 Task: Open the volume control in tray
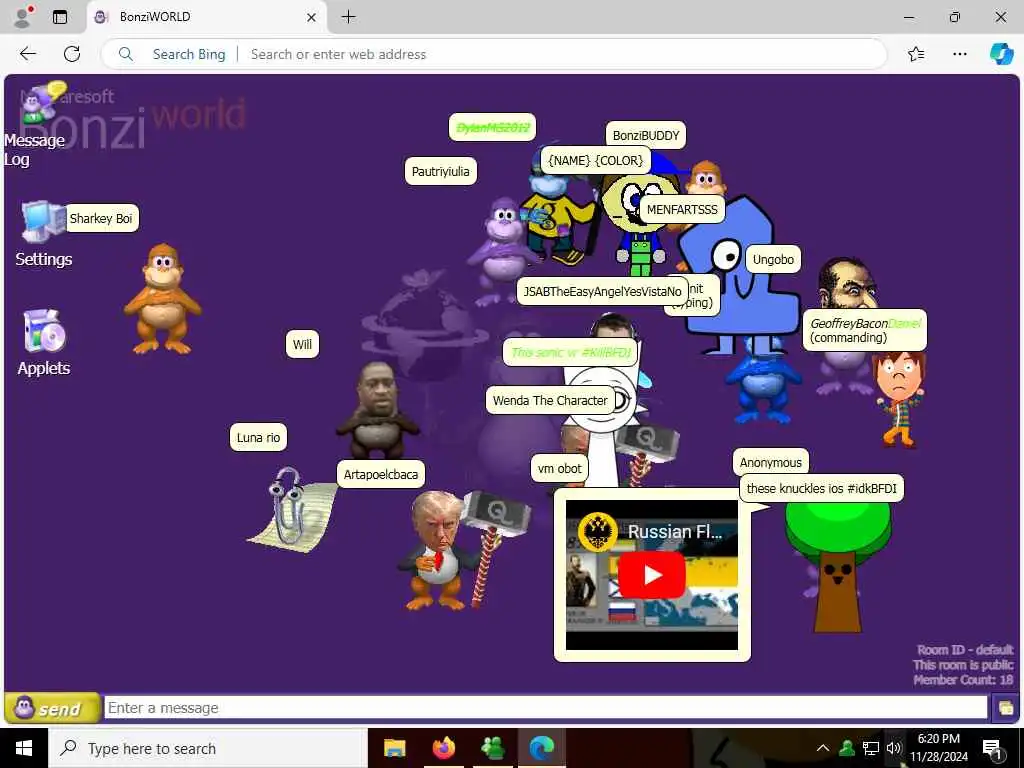click(894, 748)
